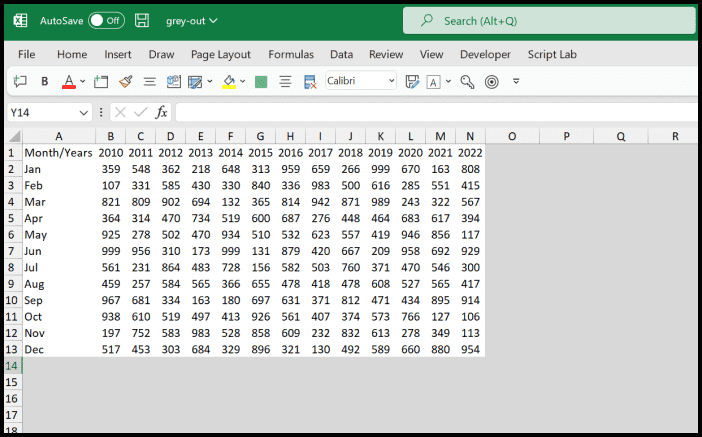This screenshot has height=437, width=702.
Task: Expand the font color dropdown arrow
Action: 83,81
